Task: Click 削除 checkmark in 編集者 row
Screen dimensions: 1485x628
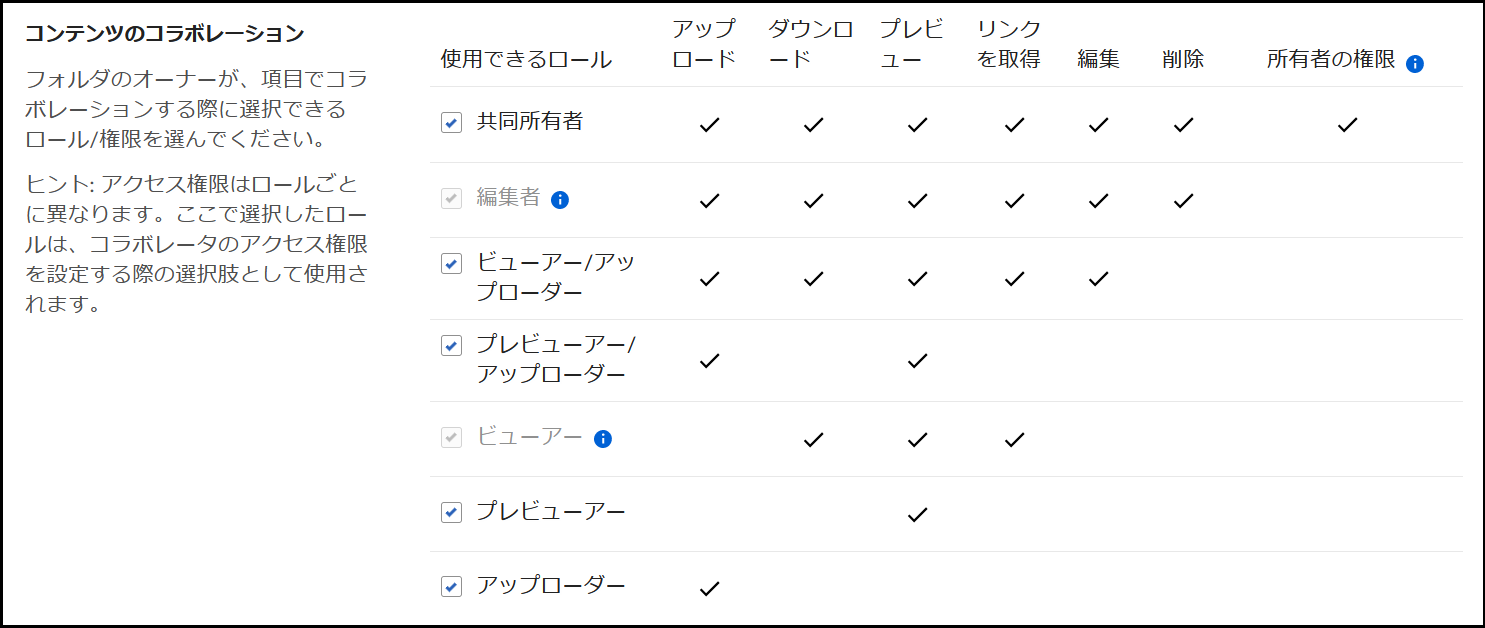Action: coord(1183,201)
